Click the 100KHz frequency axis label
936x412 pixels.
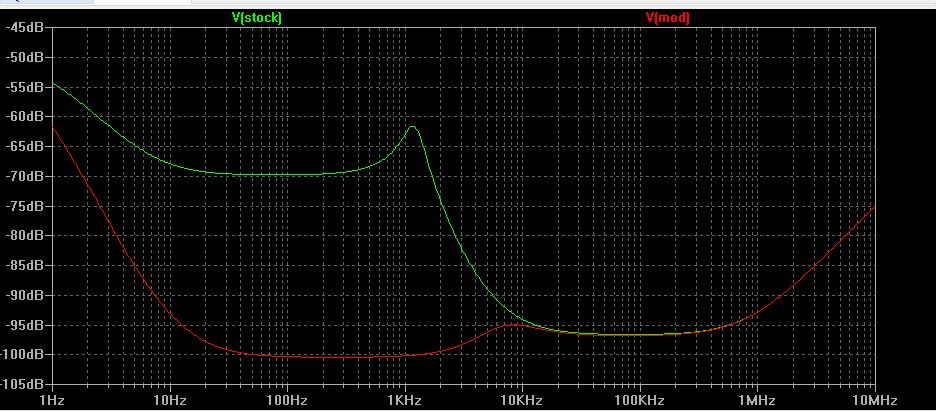(x=638, y=400)
